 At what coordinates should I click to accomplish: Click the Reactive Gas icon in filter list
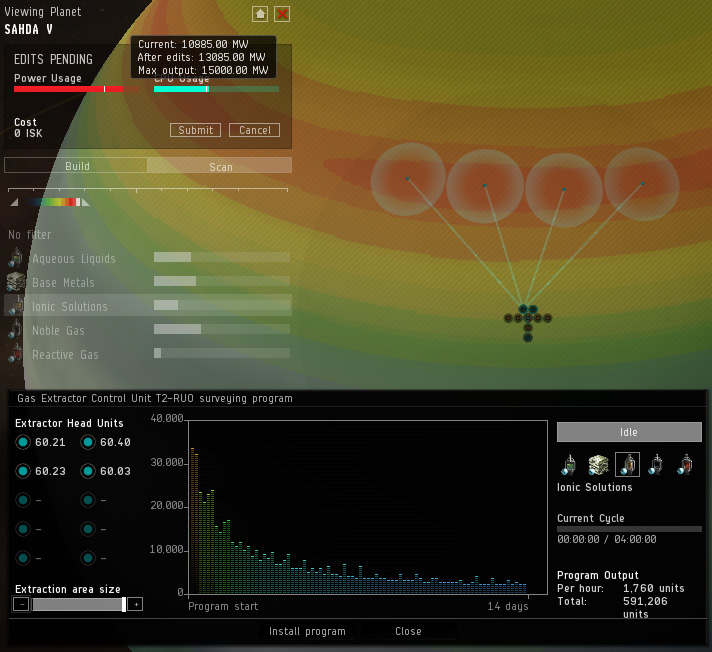pos(16,354)
